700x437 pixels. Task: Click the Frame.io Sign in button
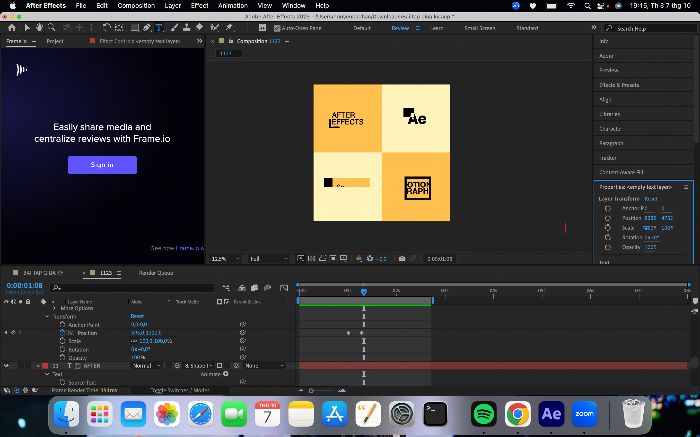tap(102, 165)
